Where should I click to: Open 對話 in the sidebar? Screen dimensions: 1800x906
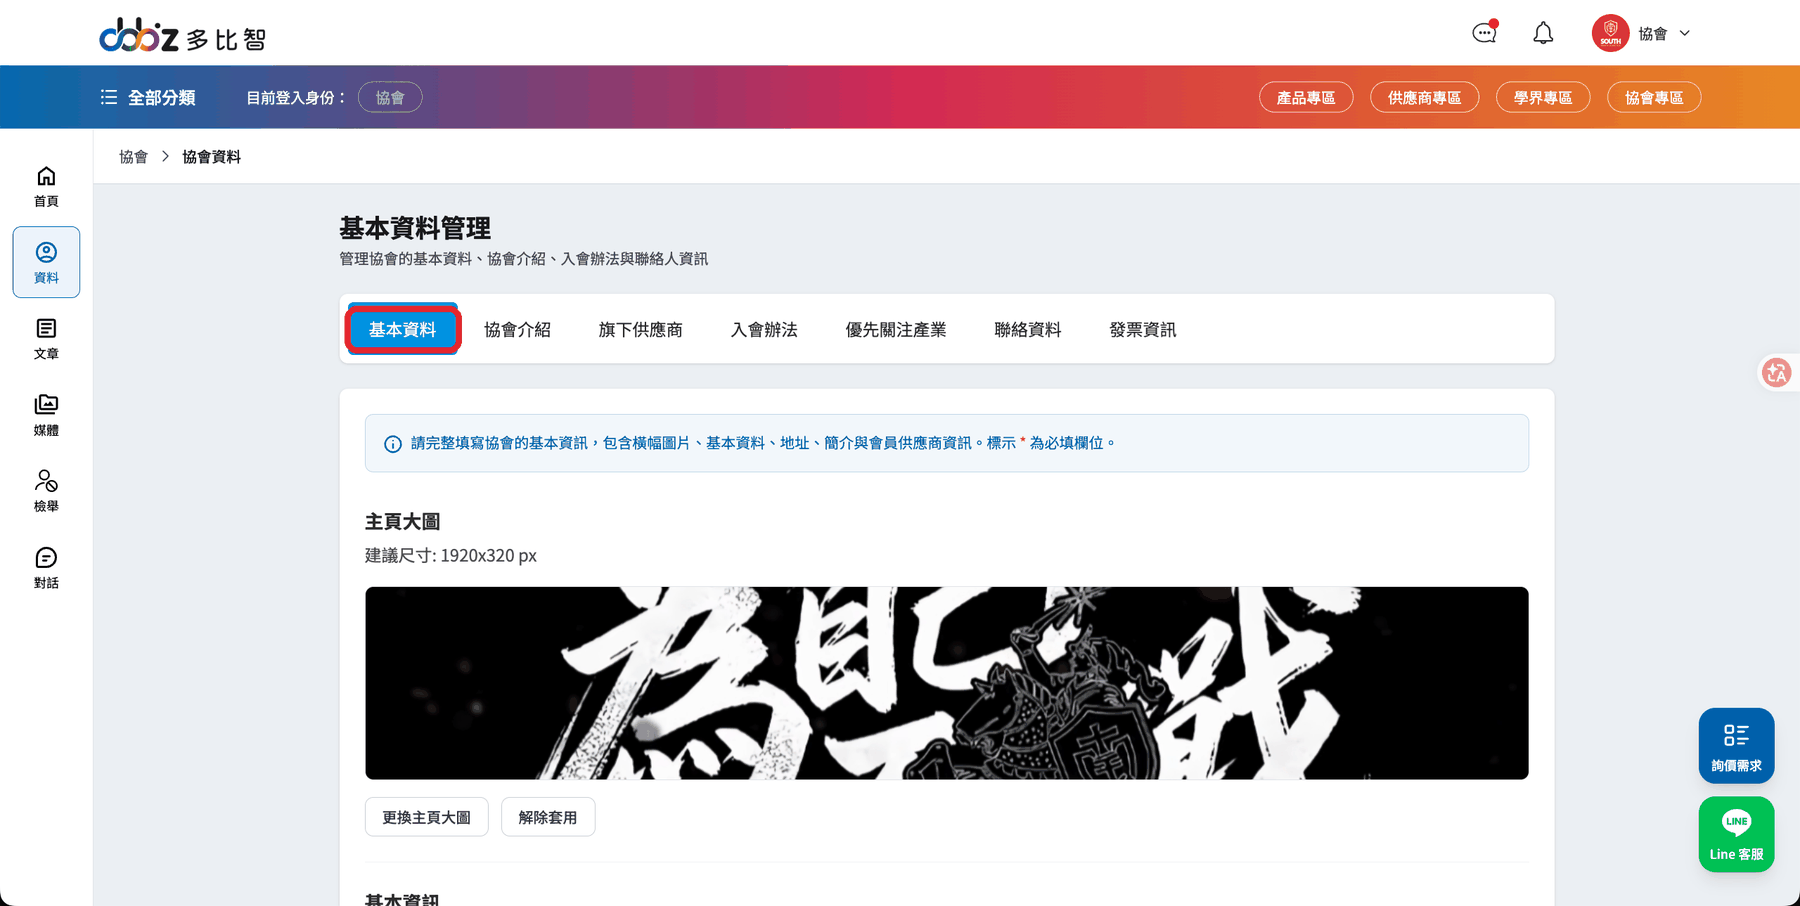pos(46,568)
